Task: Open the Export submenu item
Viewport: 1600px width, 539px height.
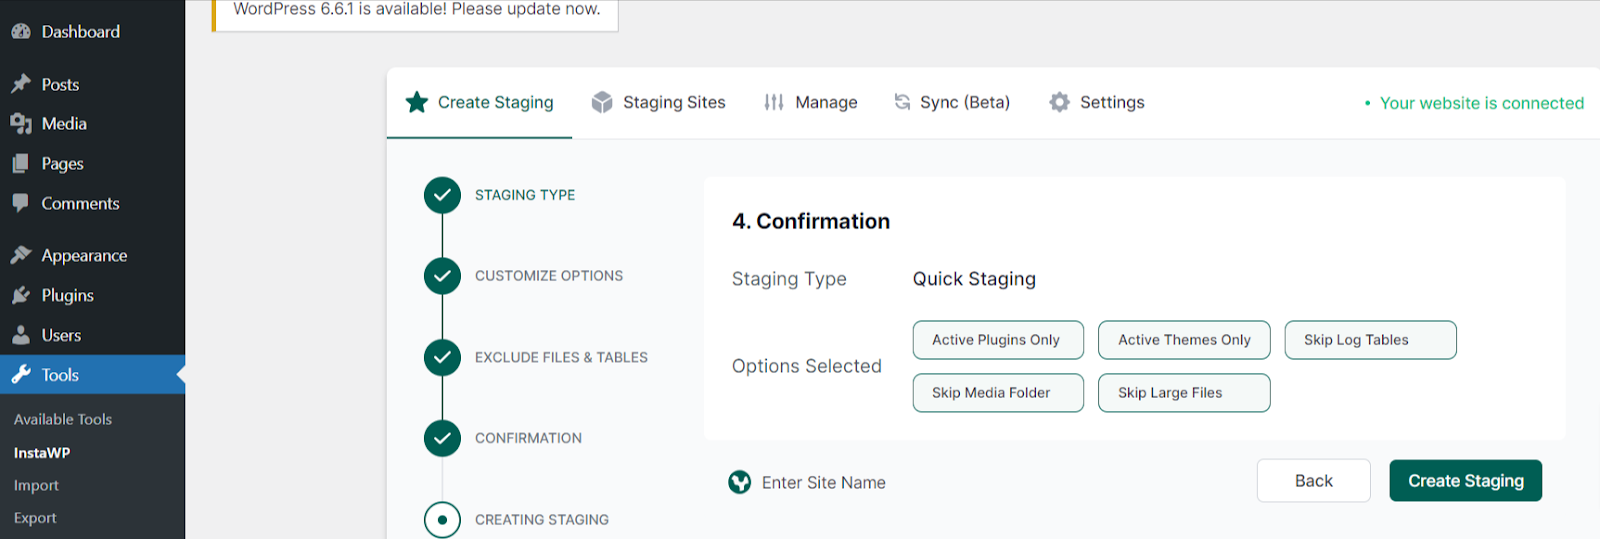Action: click(x=35, y=518)
